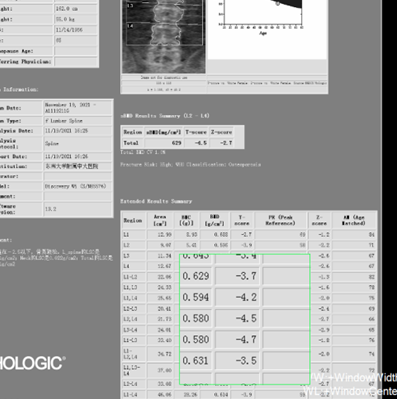Click the Scan Type field Lumbar Spine
397x399 pixels.
78,121
